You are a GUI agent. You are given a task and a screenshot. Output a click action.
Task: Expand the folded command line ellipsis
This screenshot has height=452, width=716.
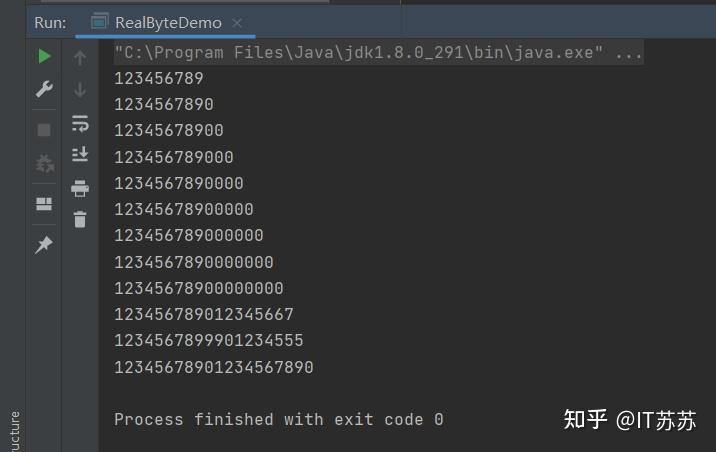[x=629, y=53]
